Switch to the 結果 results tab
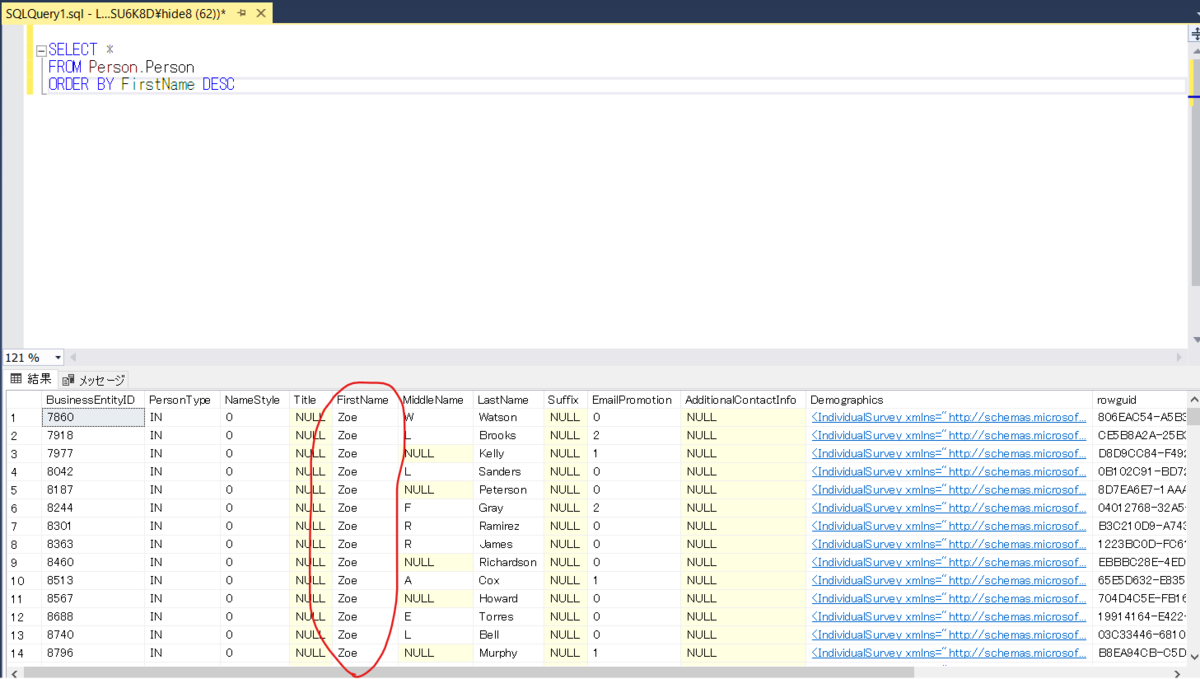 (x=31, y=379)
